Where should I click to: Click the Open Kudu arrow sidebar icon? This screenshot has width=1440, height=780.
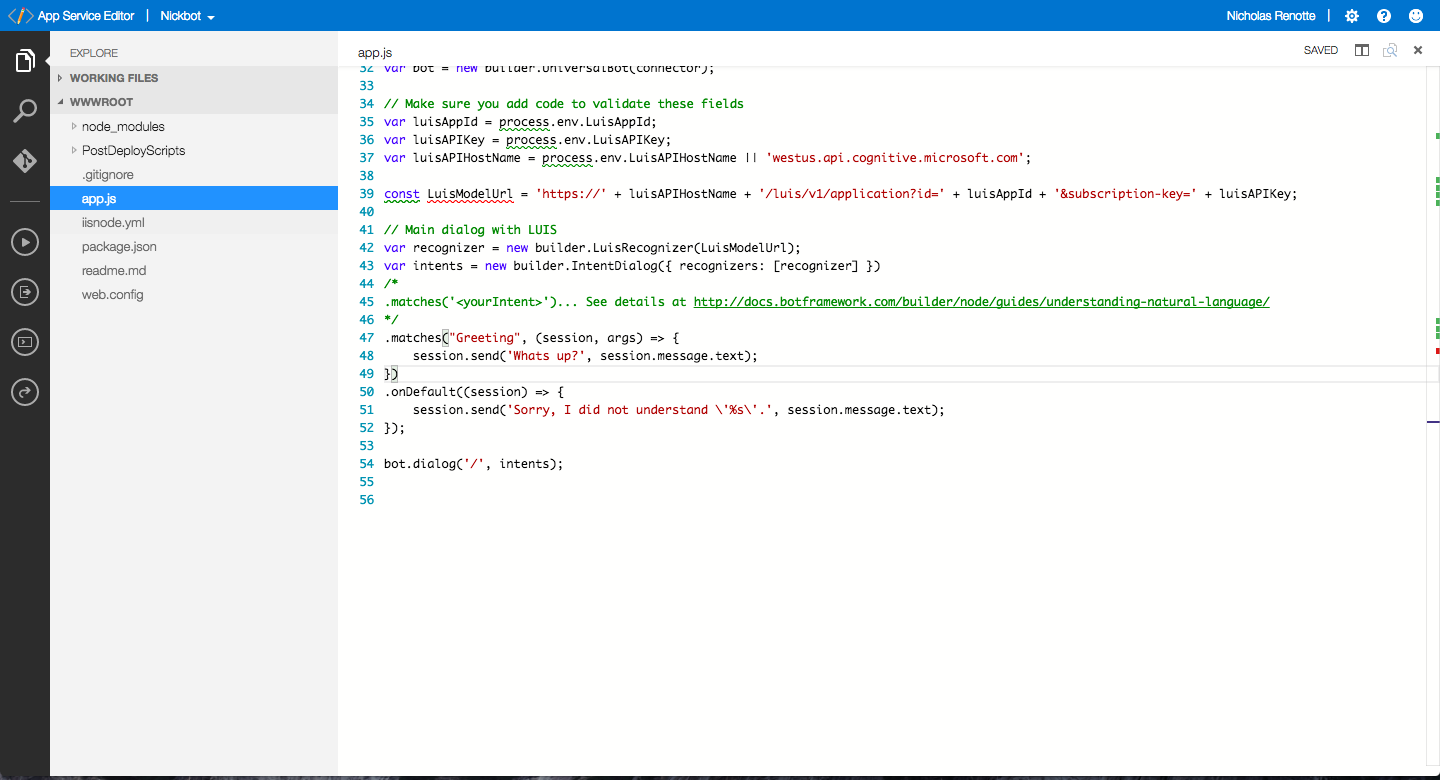[x=25, y=393]
